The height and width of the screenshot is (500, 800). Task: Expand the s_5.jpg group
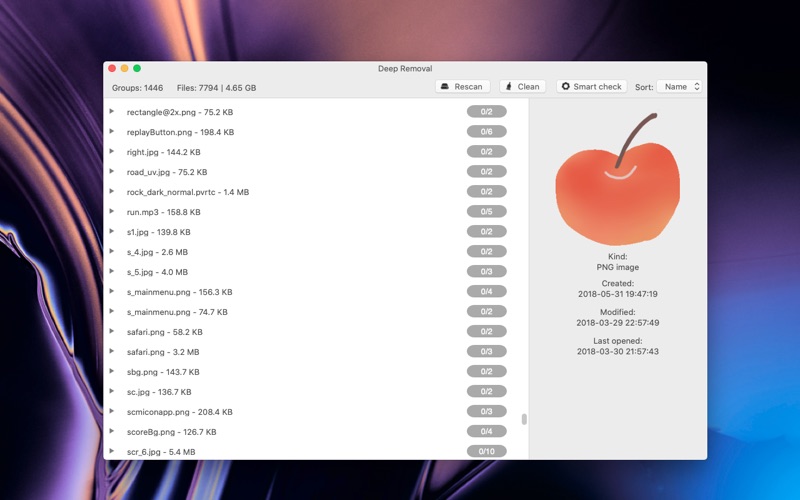tap(112, 271)
